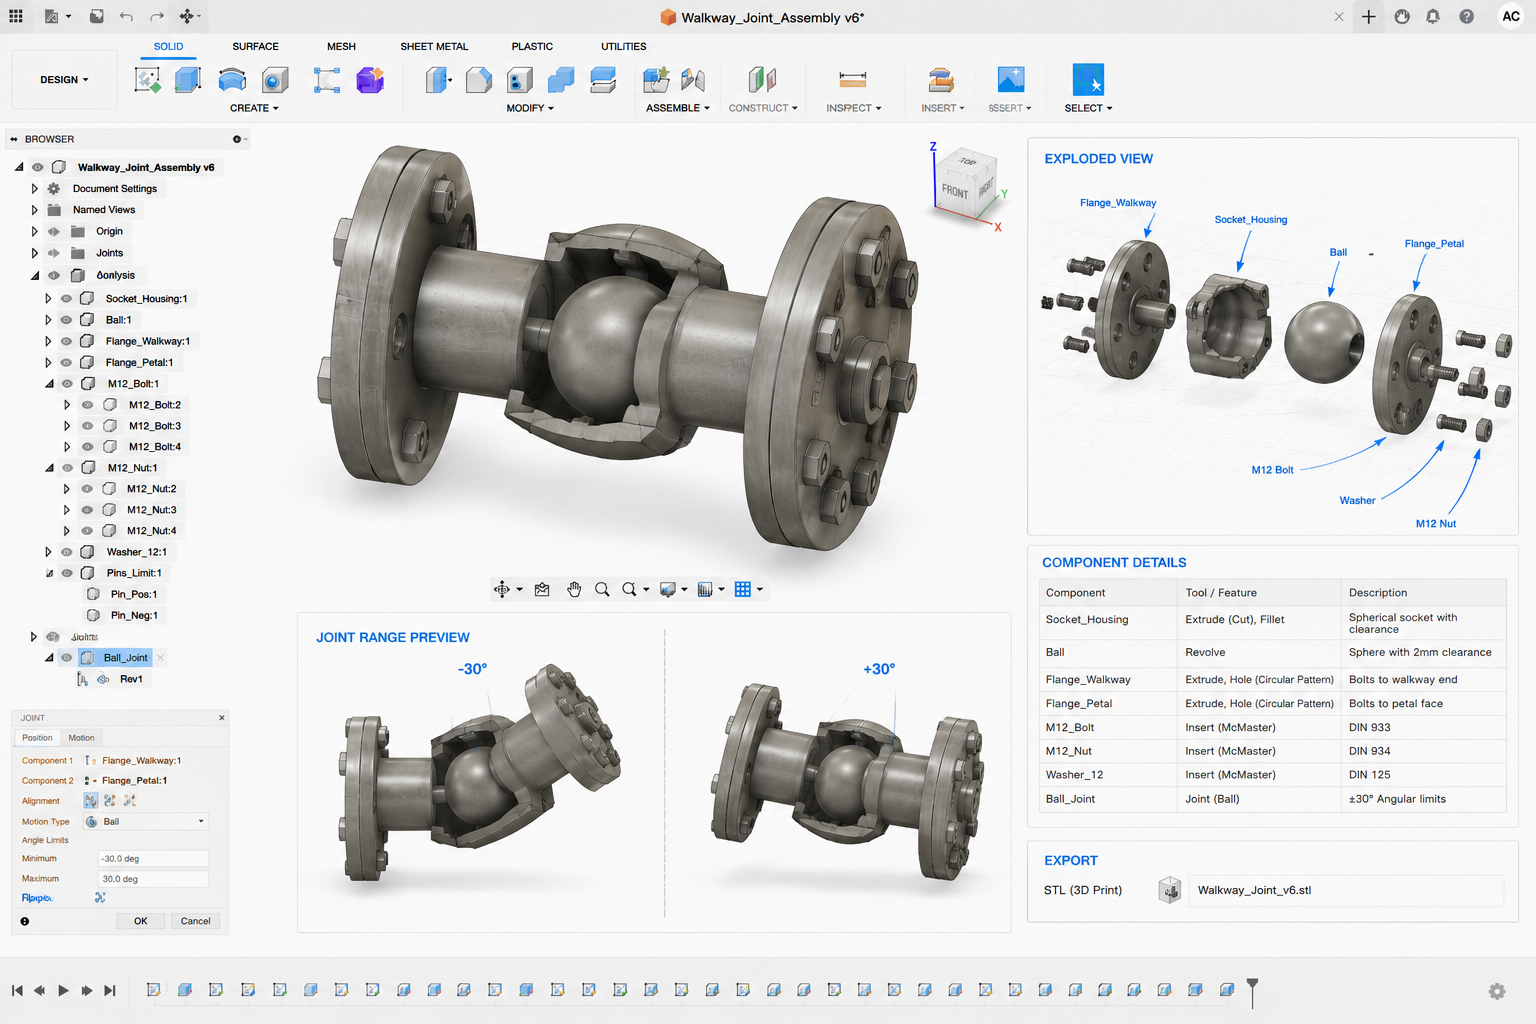Select the Press Pull modify tool
Image resolution: width=1536 pixels, height=1024 pixels.
pyautogui.click(x=437, y=80)
